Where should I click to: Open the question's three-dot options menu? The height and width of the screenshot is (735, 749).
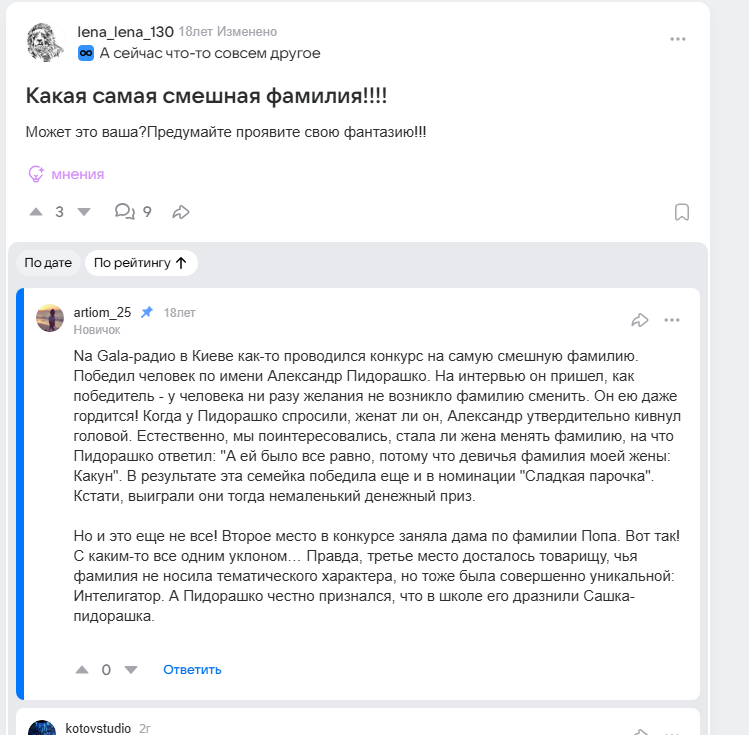[x=678, y=39]
